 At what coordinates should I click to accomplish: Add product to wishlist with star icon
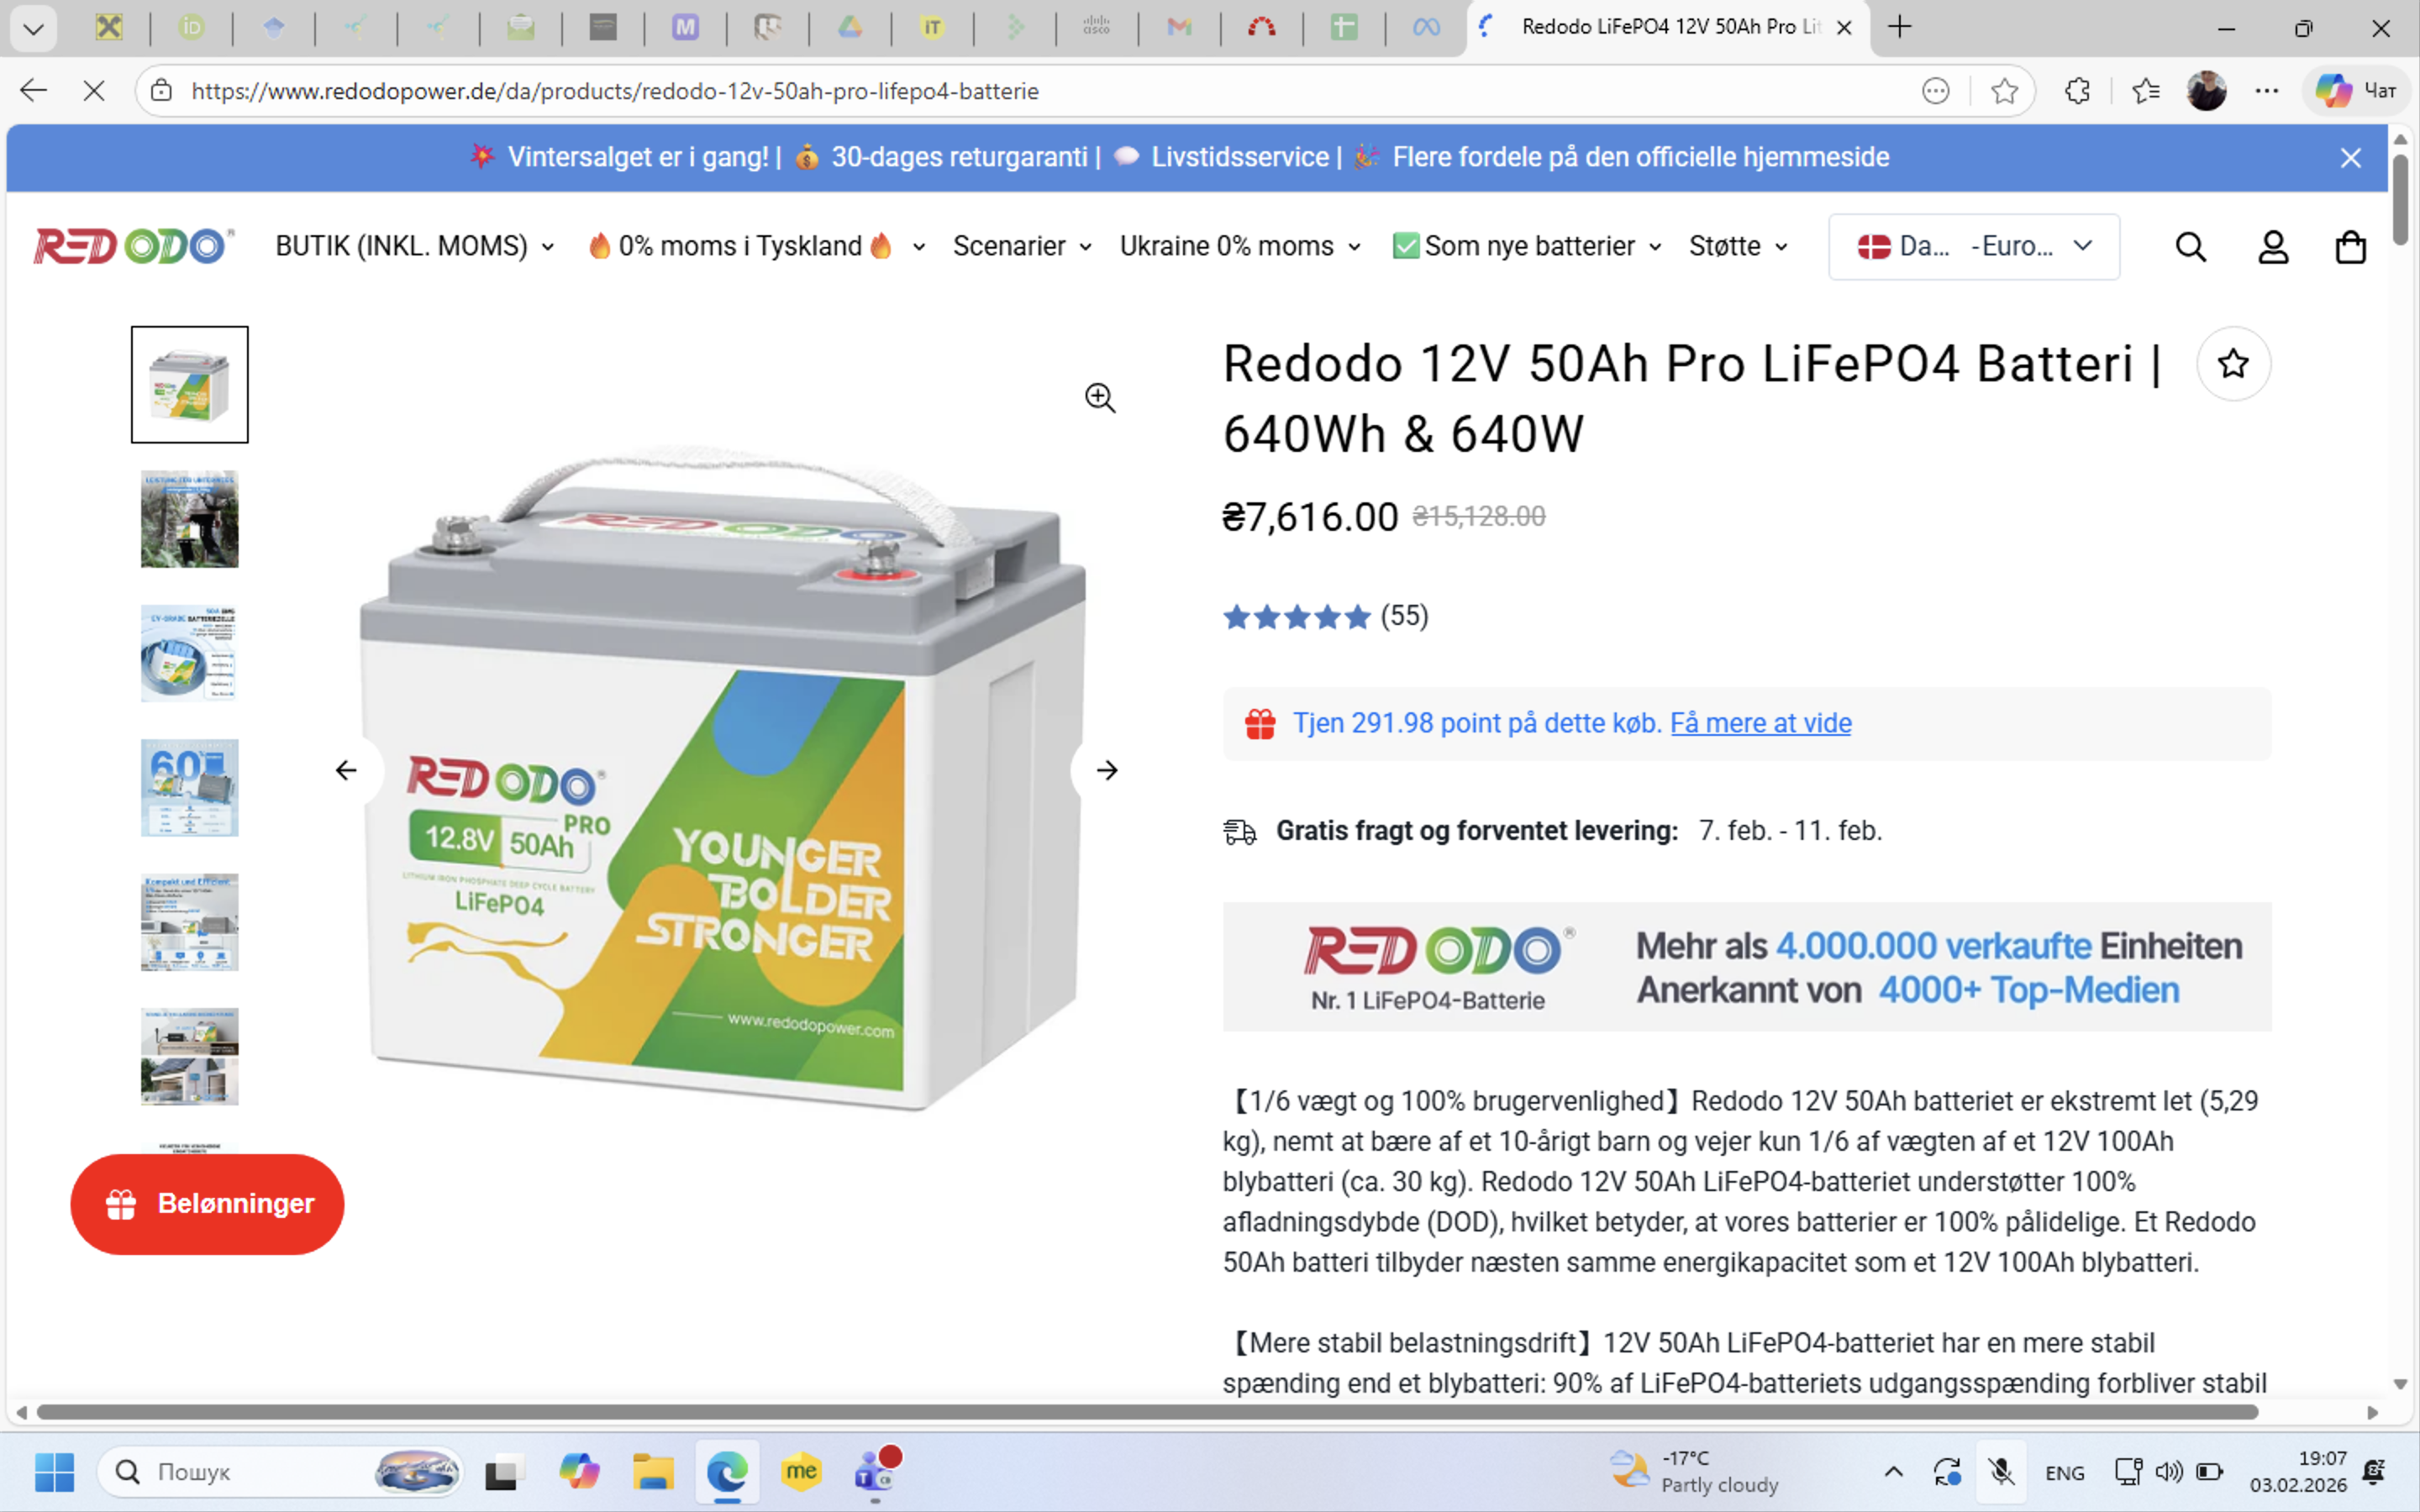tap(2233, 364)
